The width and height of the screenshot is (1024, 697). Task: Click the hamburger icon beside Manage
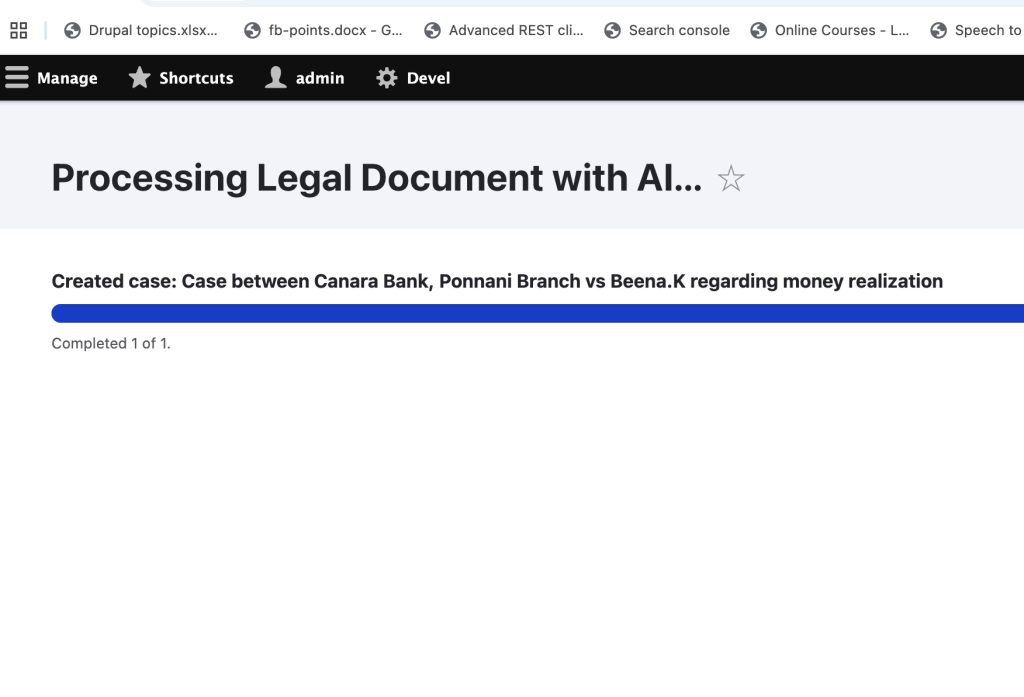coord(17,78)
